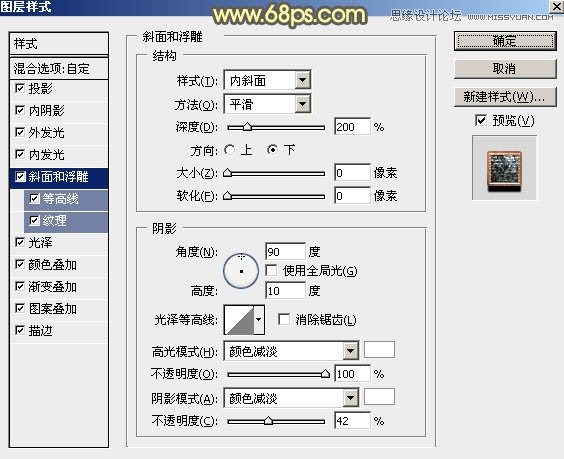Click the shadow opacity 42 field
This screenshot has height=459, width=564.
(352, 421)
